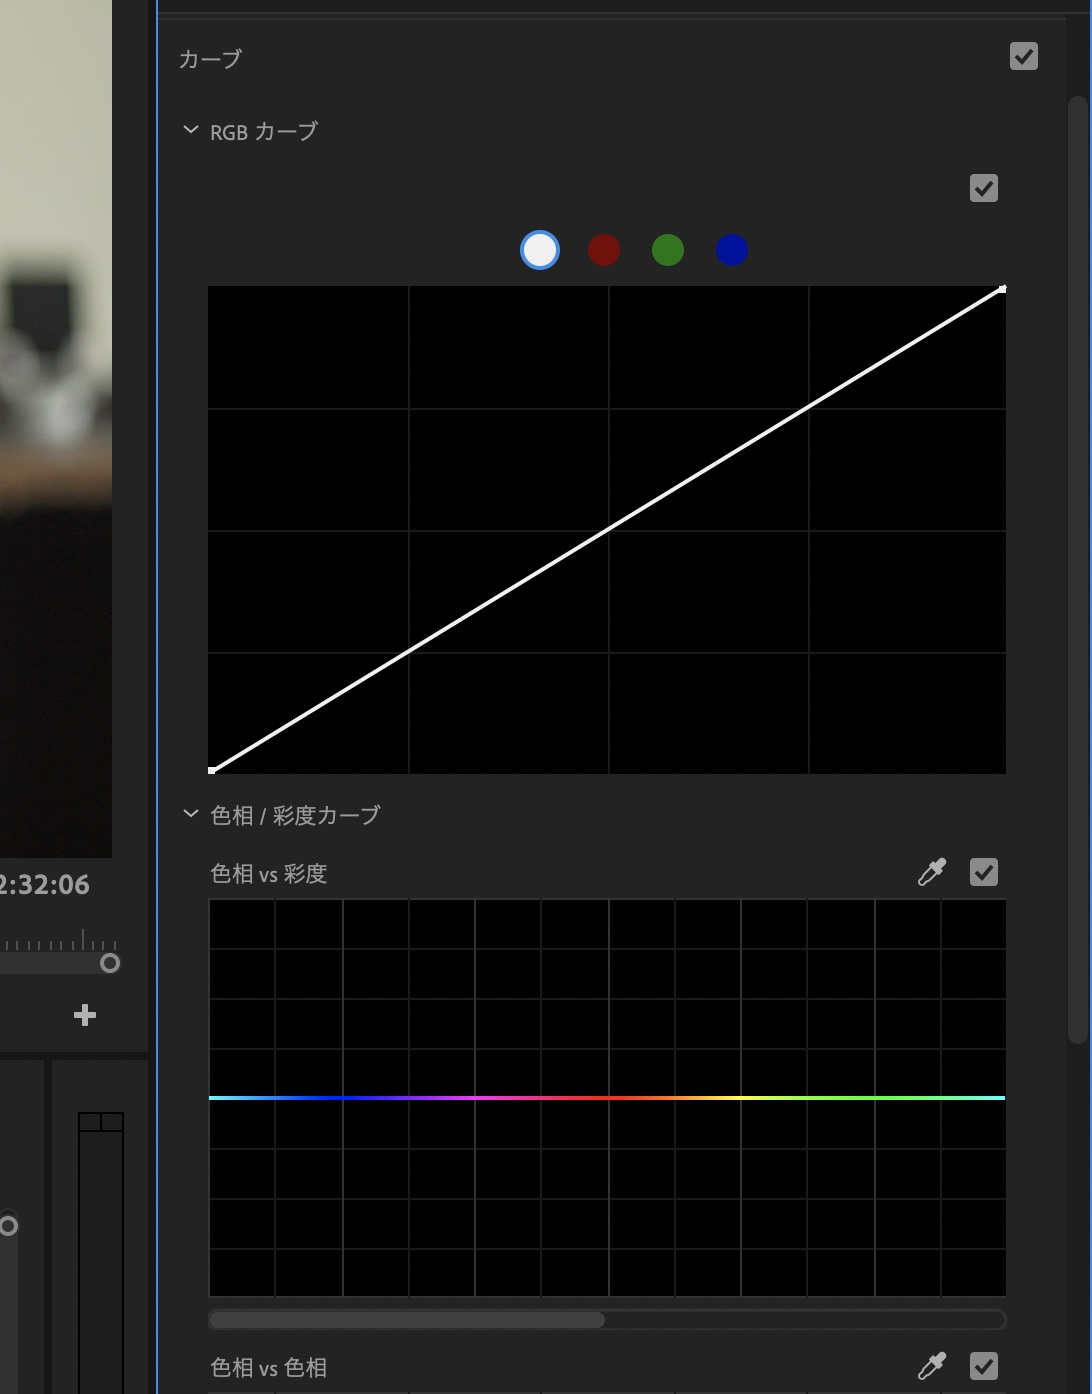Select the blue channel curve
1092x1394 pixels.
(732, 250)
